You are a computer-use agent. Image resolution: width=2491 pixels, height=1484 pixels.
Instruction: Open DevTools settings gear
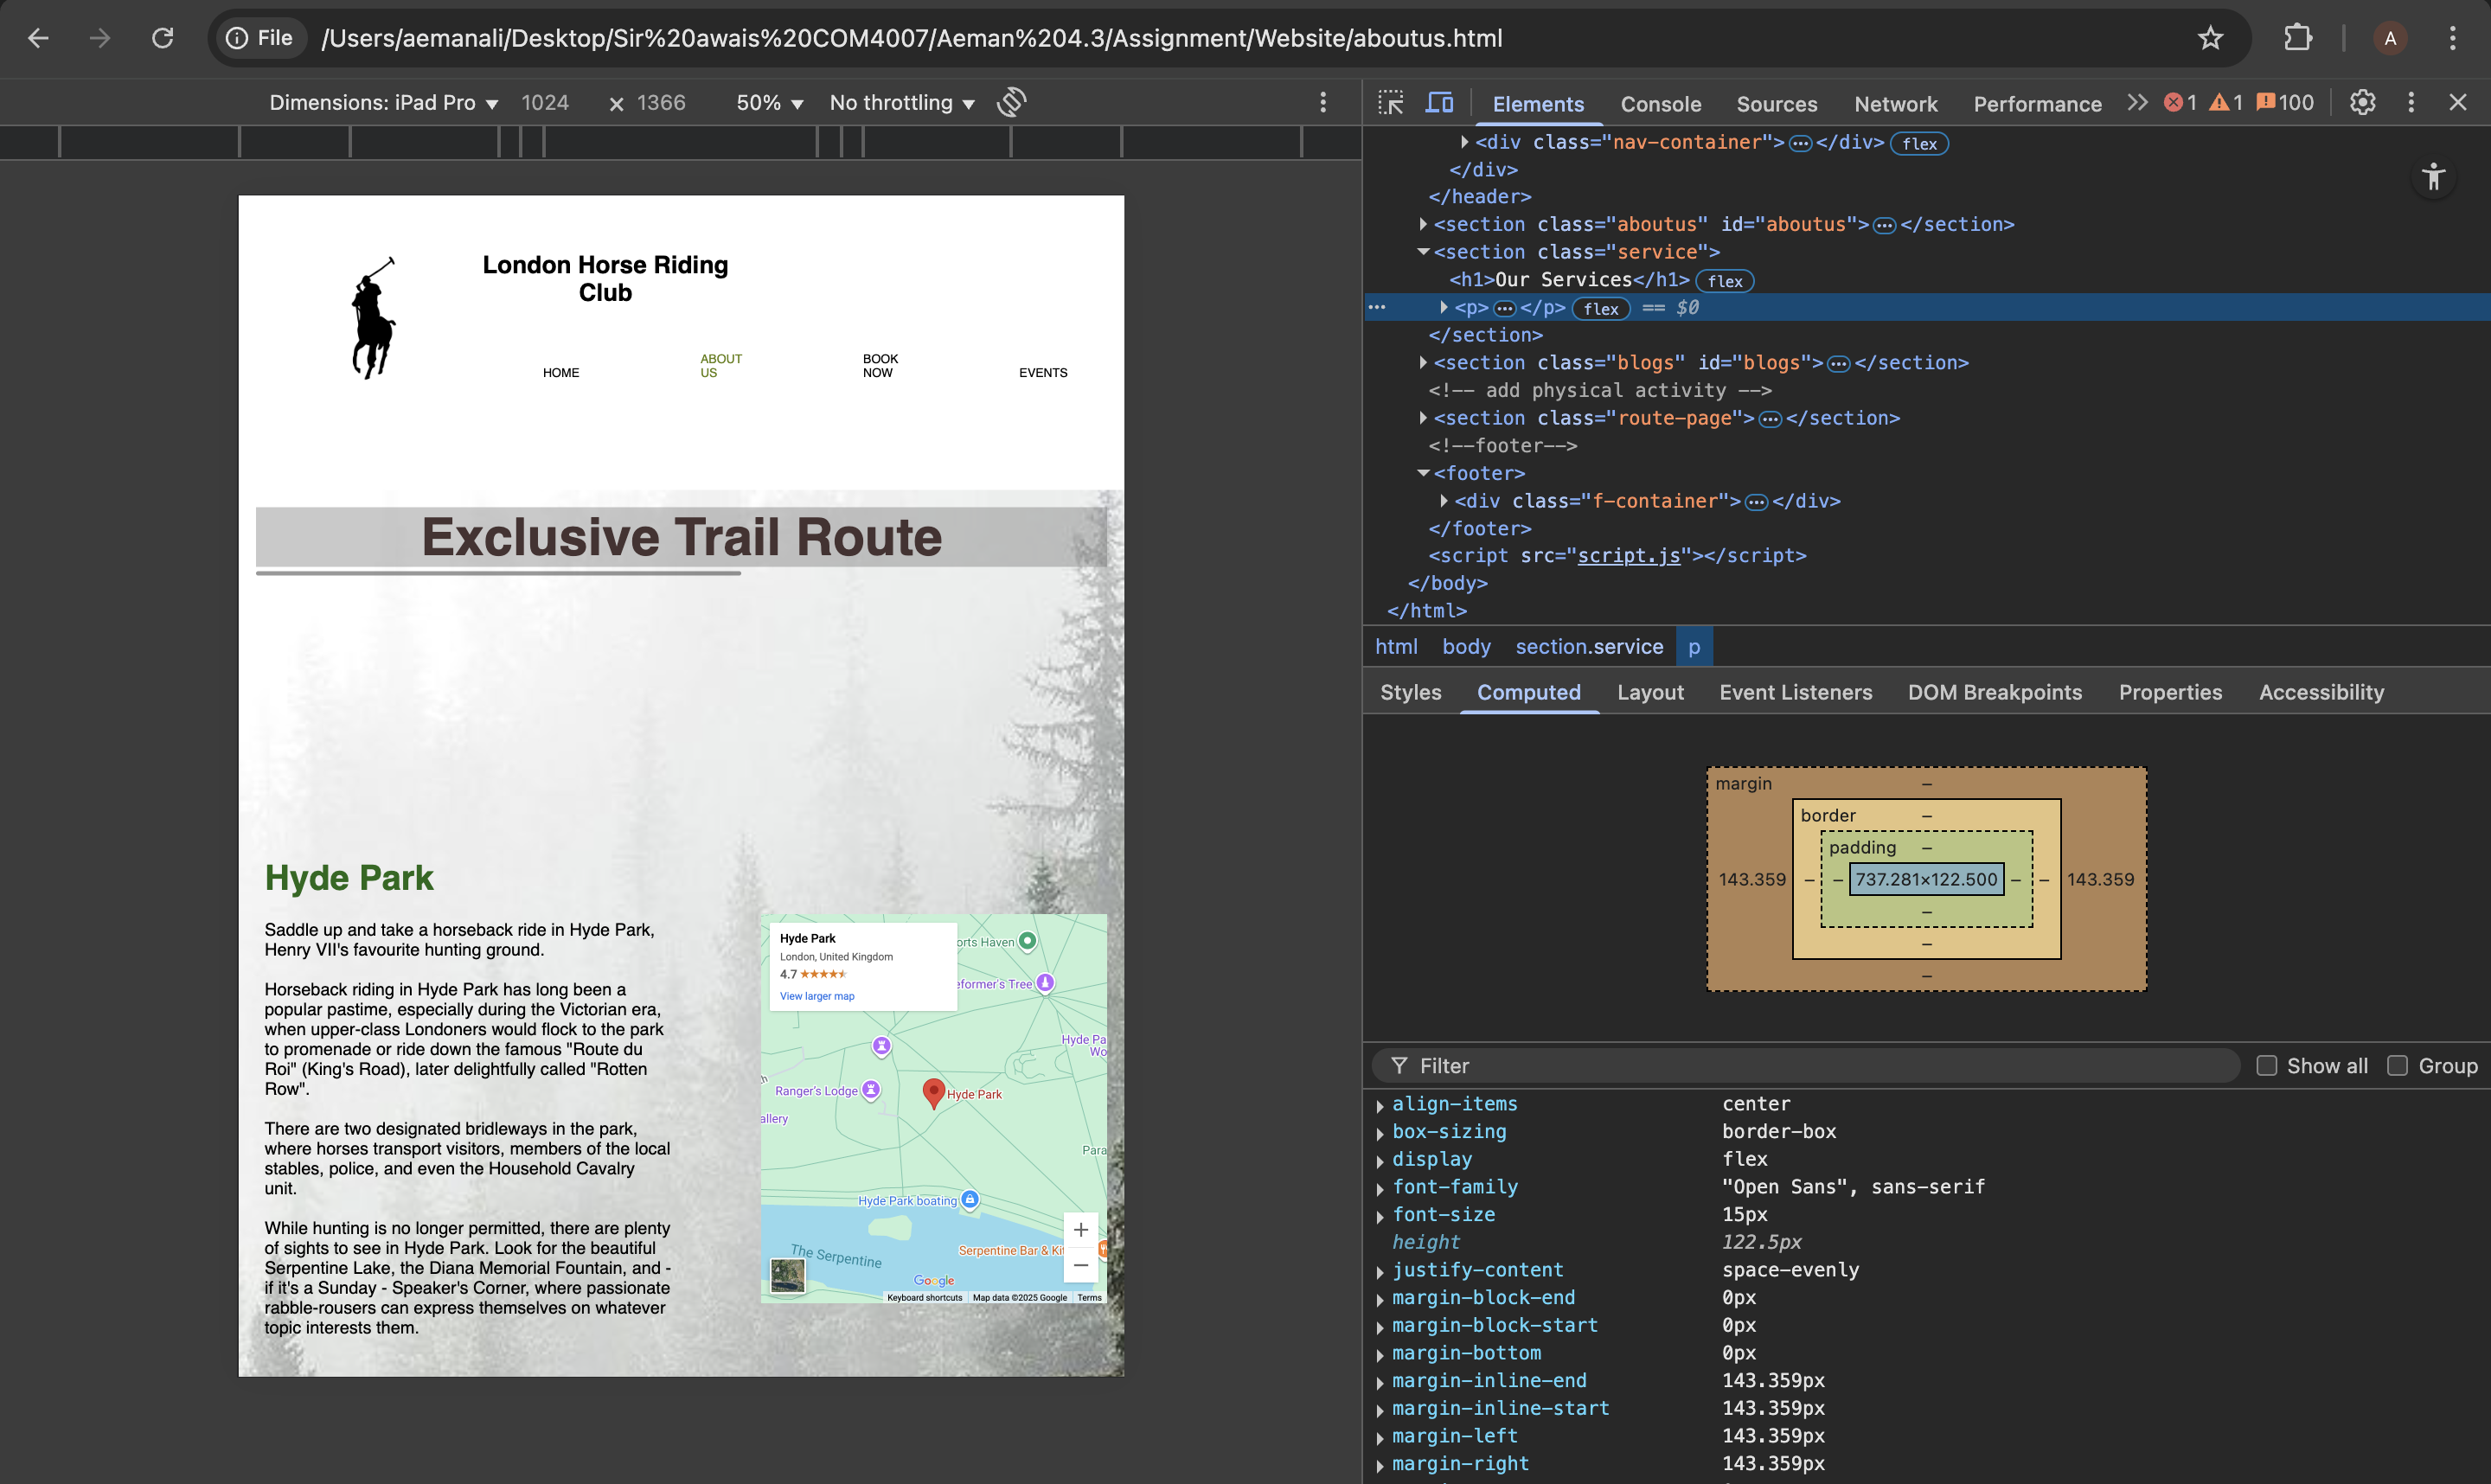pyautogui.click(x=2362, y=103)
